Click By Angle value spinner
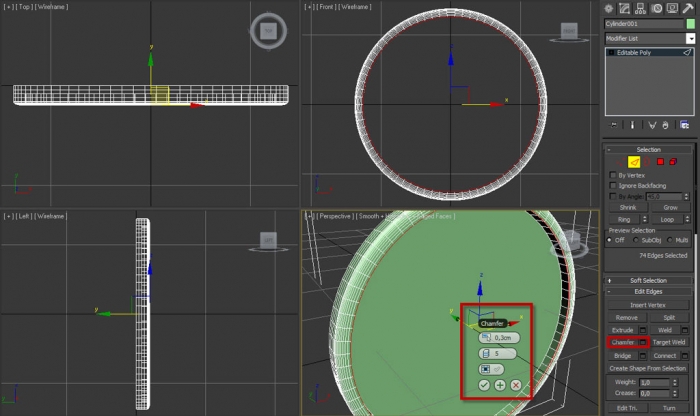Viewport: 700px width, 416px height. (x=687, y=196)
